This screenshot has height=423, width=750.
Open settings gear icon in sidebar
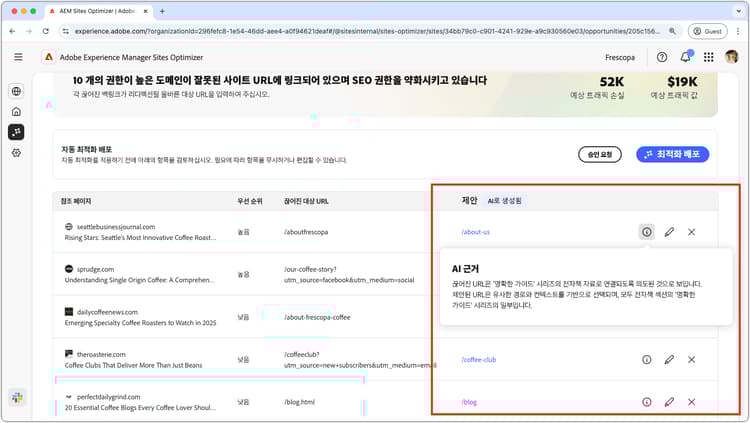pyautogui.click(x=16, y=153)
